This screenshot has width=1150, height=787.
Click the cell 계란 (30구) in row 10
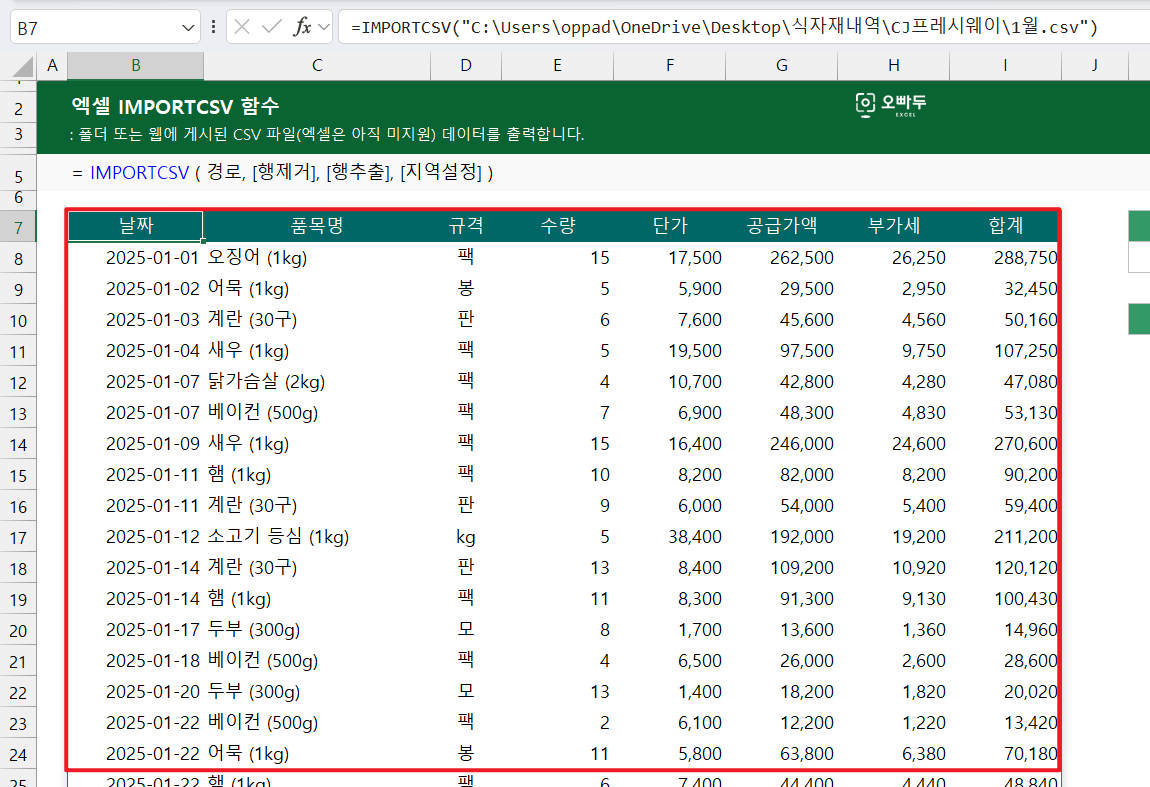click(x=317, y=320)
